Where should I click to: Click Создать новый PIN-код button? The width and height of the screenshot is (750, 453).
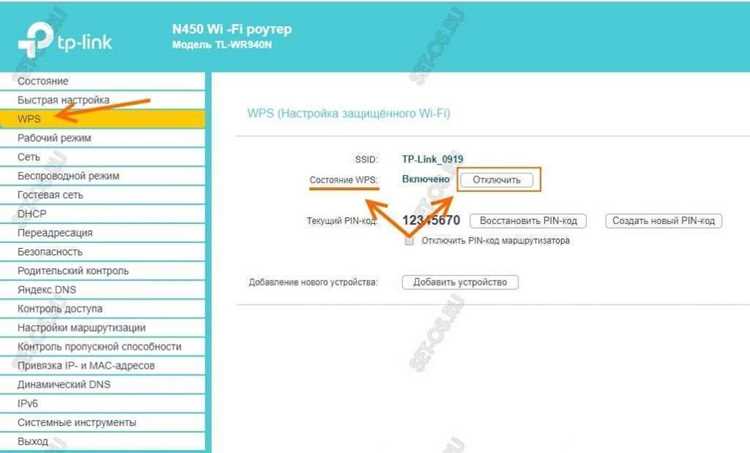point(663,221)
